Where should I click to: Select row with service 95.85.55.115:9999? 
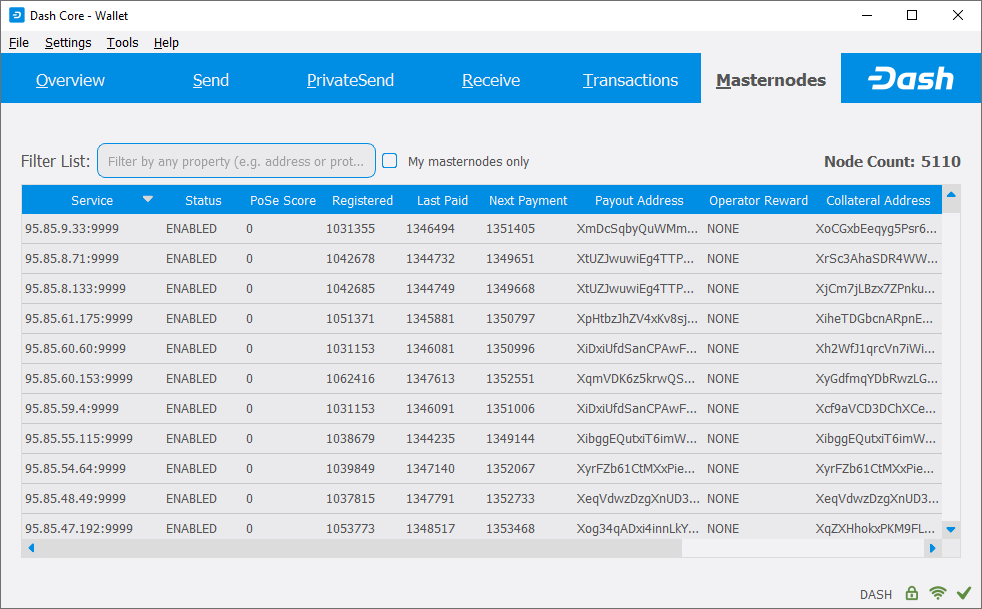coord(482,439)
